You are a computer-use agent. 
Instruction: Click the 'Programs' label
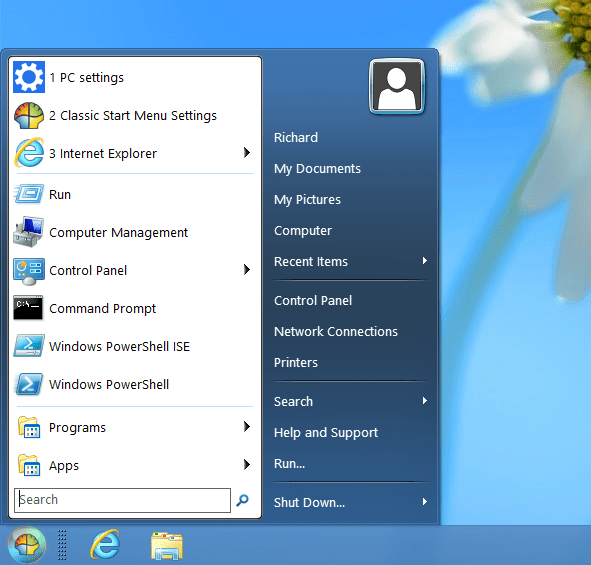point(77,428)
